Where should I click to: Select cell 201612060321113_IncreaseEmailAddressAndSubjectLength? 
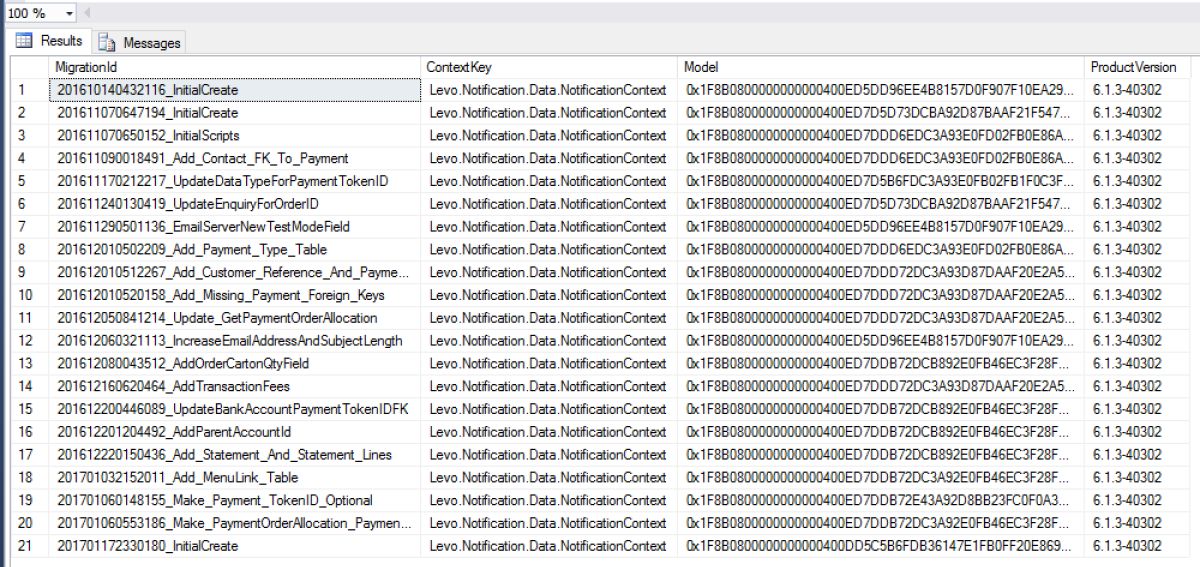tap(236, 341)
